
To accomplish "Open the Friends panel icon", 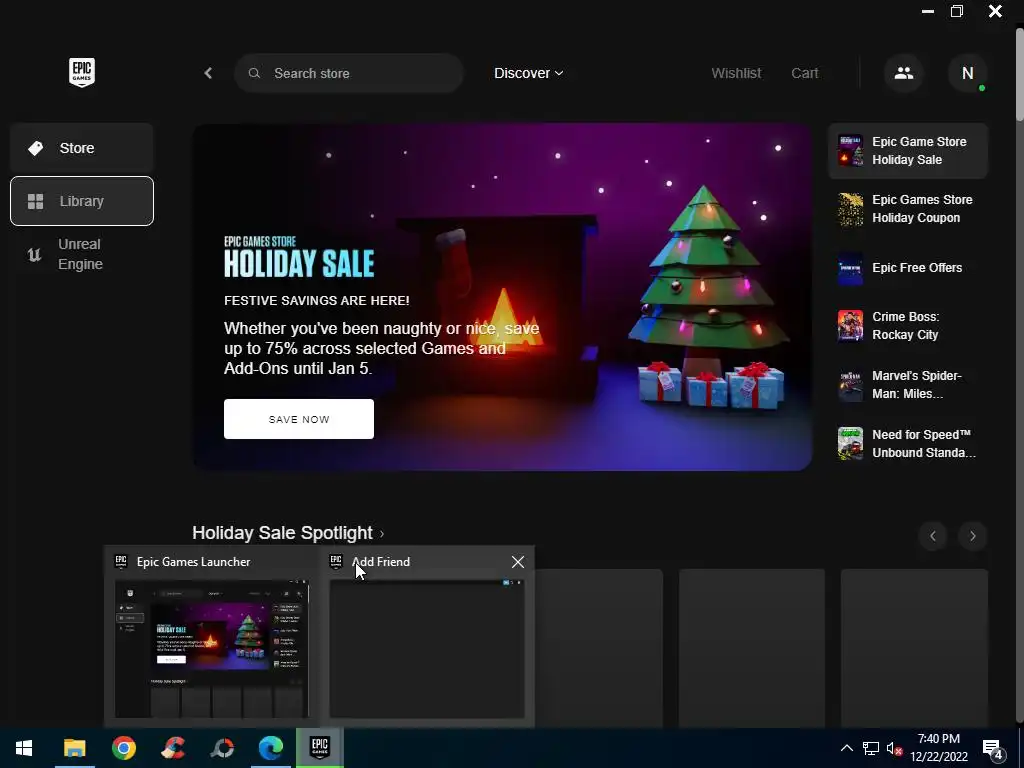I will [x=904, y=73].
